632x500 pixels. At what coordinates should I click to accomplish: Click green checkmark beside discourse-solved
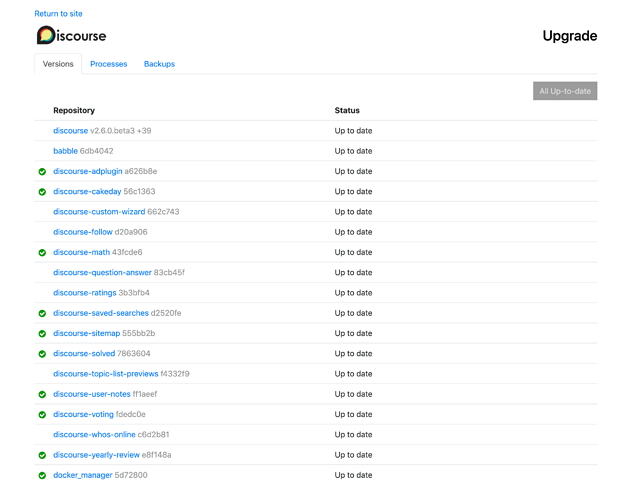pos(42,354)
